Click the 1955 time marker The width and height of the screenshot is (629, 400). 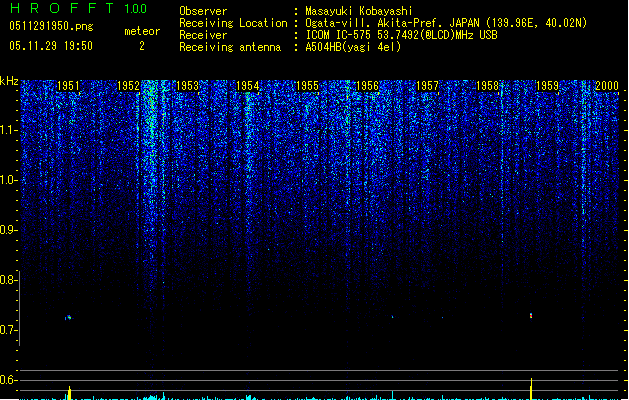point(307,86)
